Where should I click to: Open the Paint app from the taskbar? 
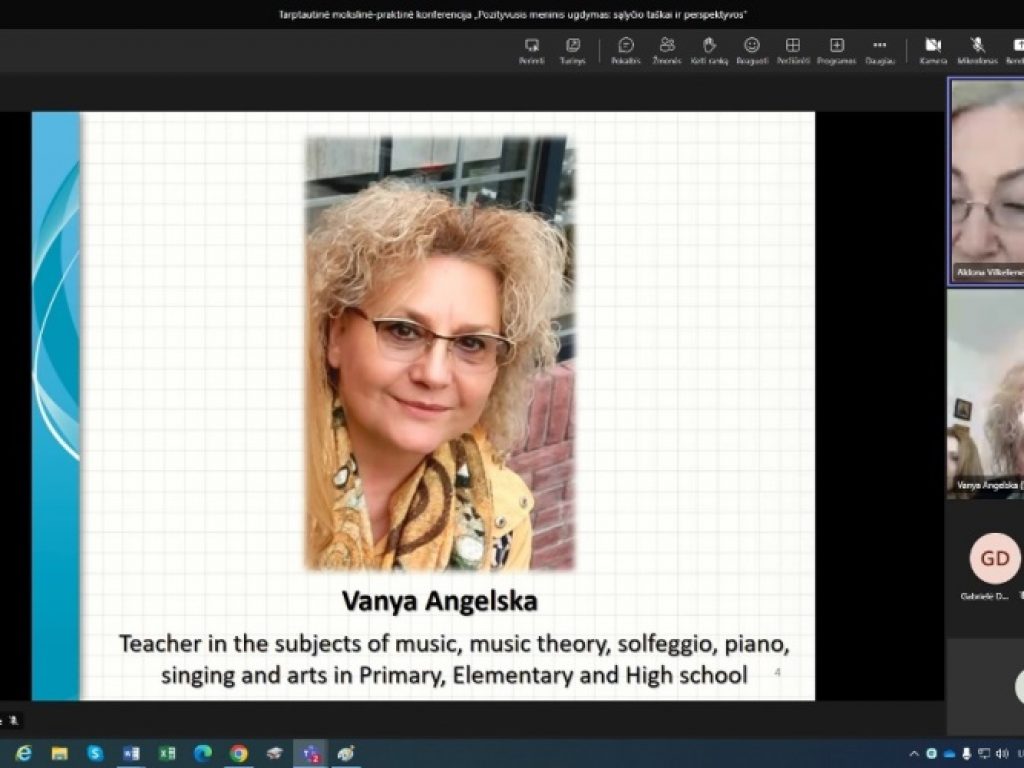point(346,754)
